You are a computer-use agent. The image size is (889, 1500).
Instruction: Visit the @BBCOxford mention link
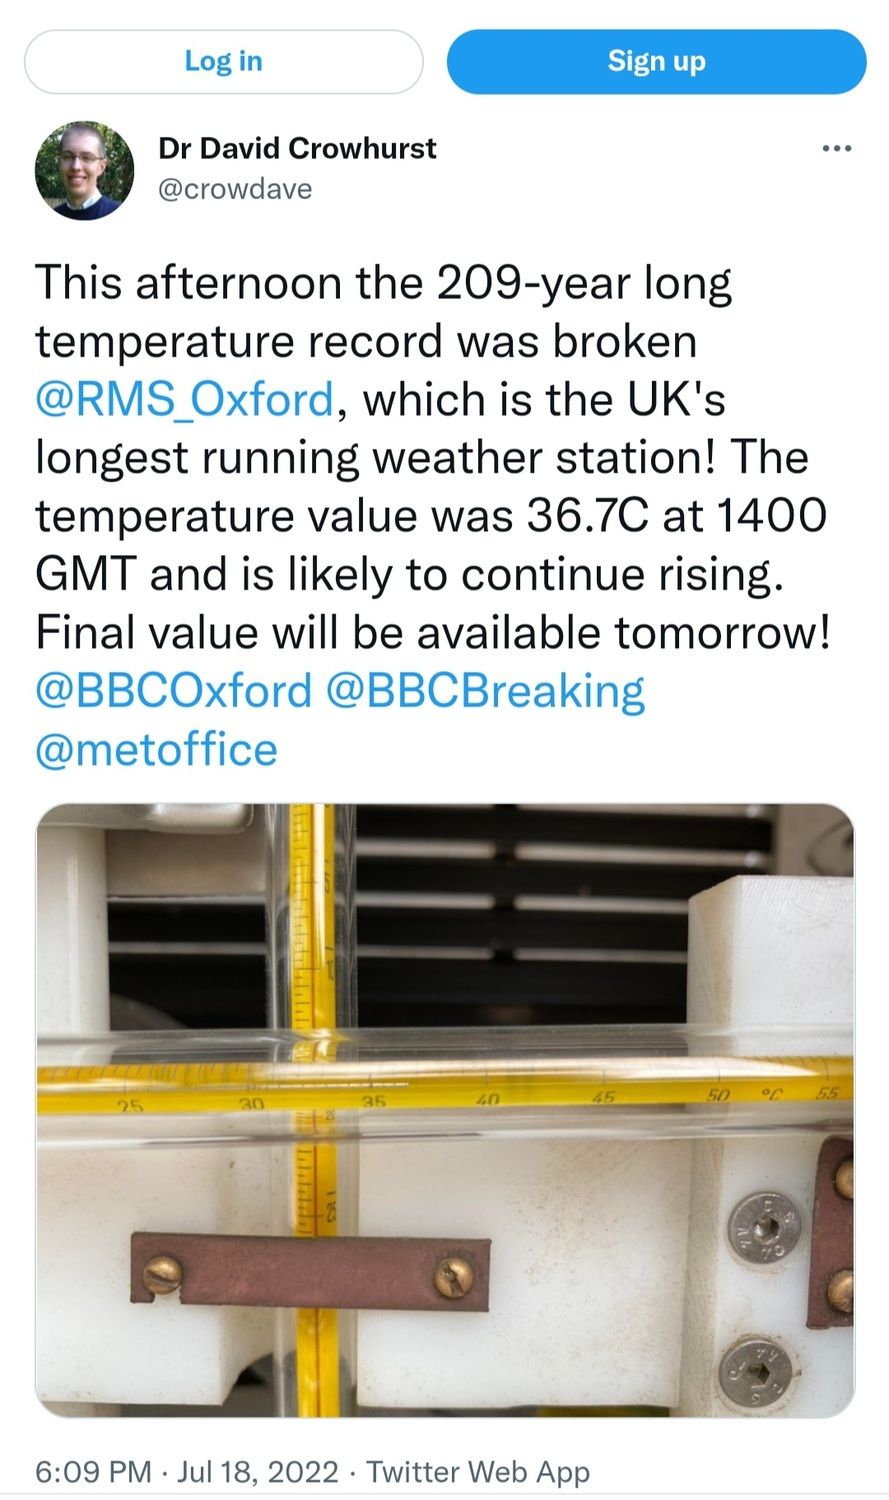coord(174,692)
